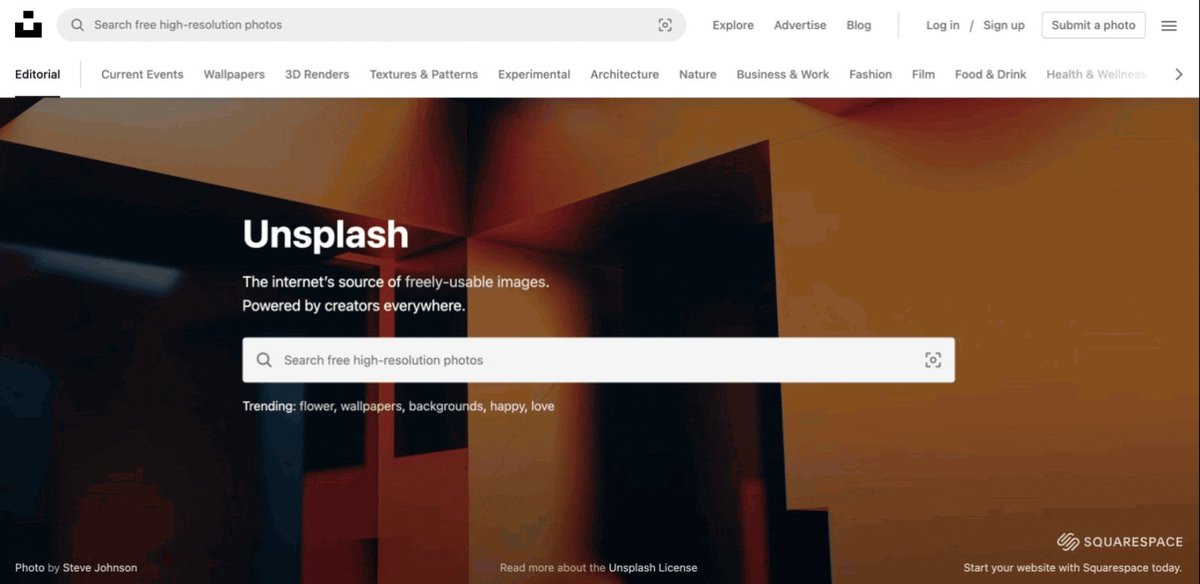1200x584 pixels.
Task: Open the Advertise page
Action: click(800, 25)
